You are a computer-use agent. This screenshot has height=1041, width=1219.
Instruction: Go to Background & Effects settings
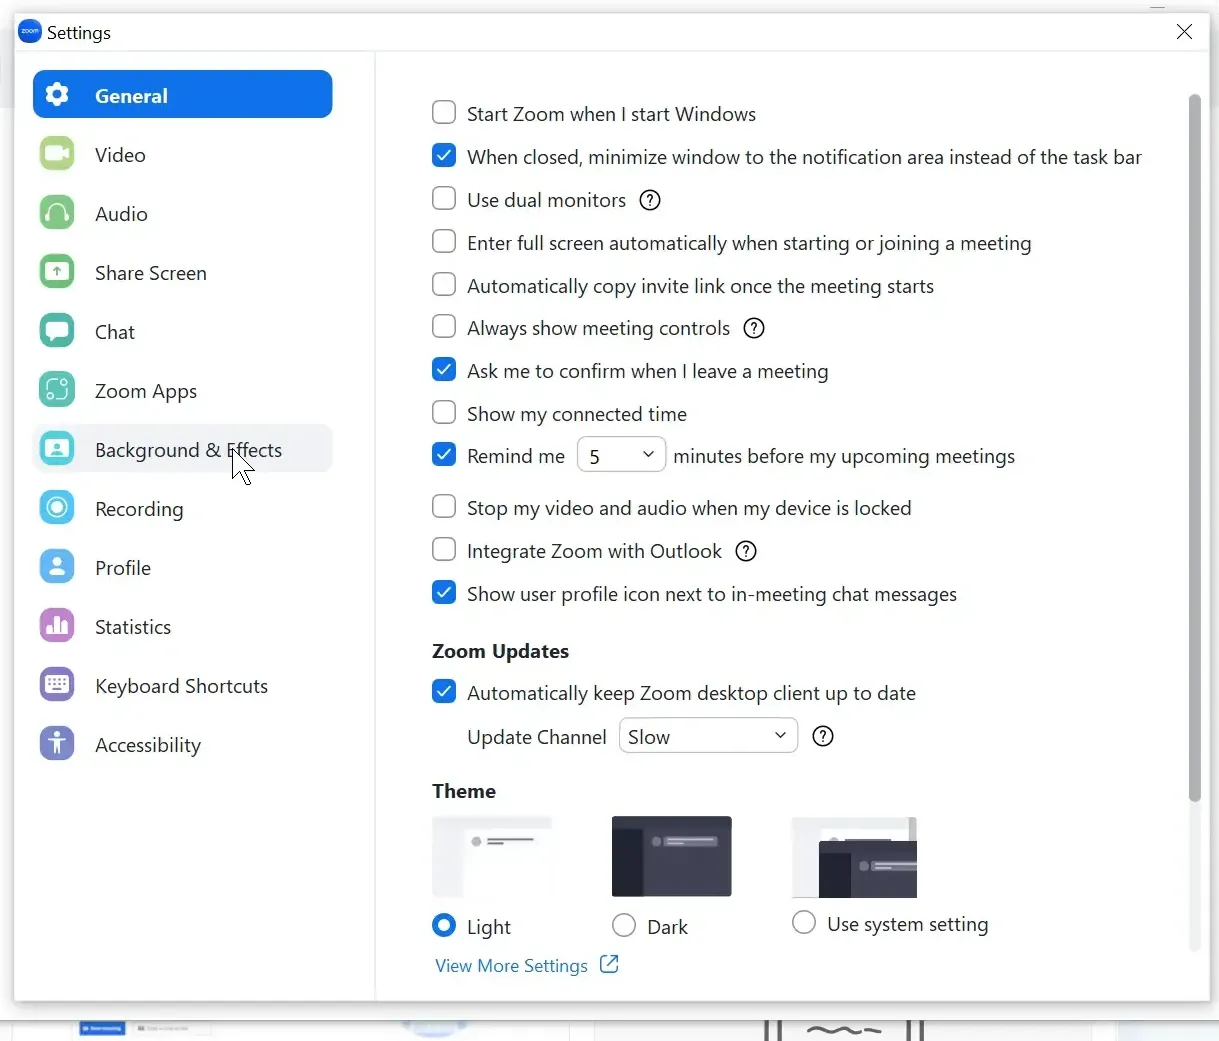(x=183, y=449)
